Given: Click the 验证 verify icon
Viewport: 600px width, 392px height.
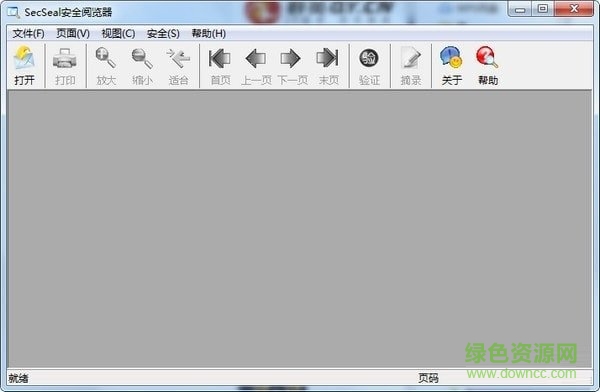Looking at the screenshot, I should 369,58.
